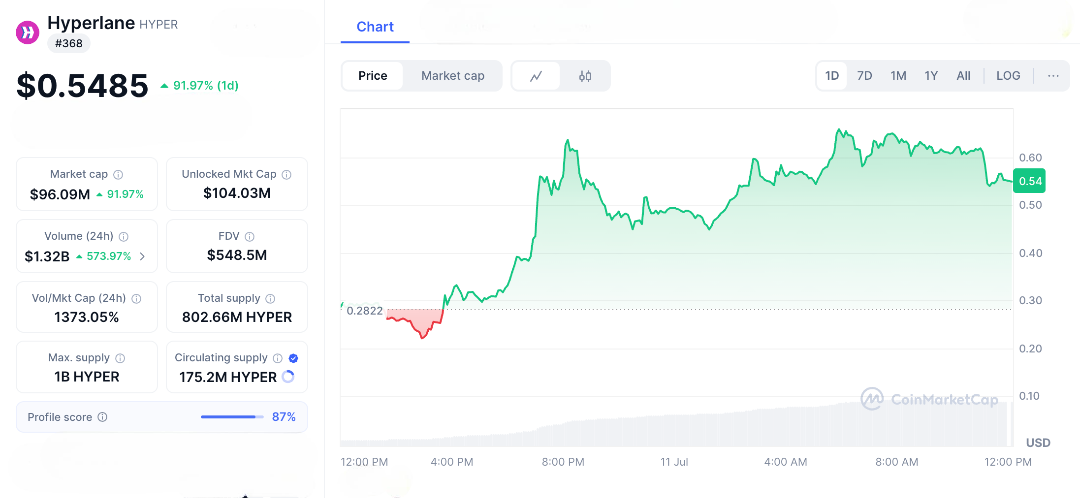Select the 1Y time range
Viewport: 1080px width, 498px height.
pyautogui.click(x=931, y=76)
